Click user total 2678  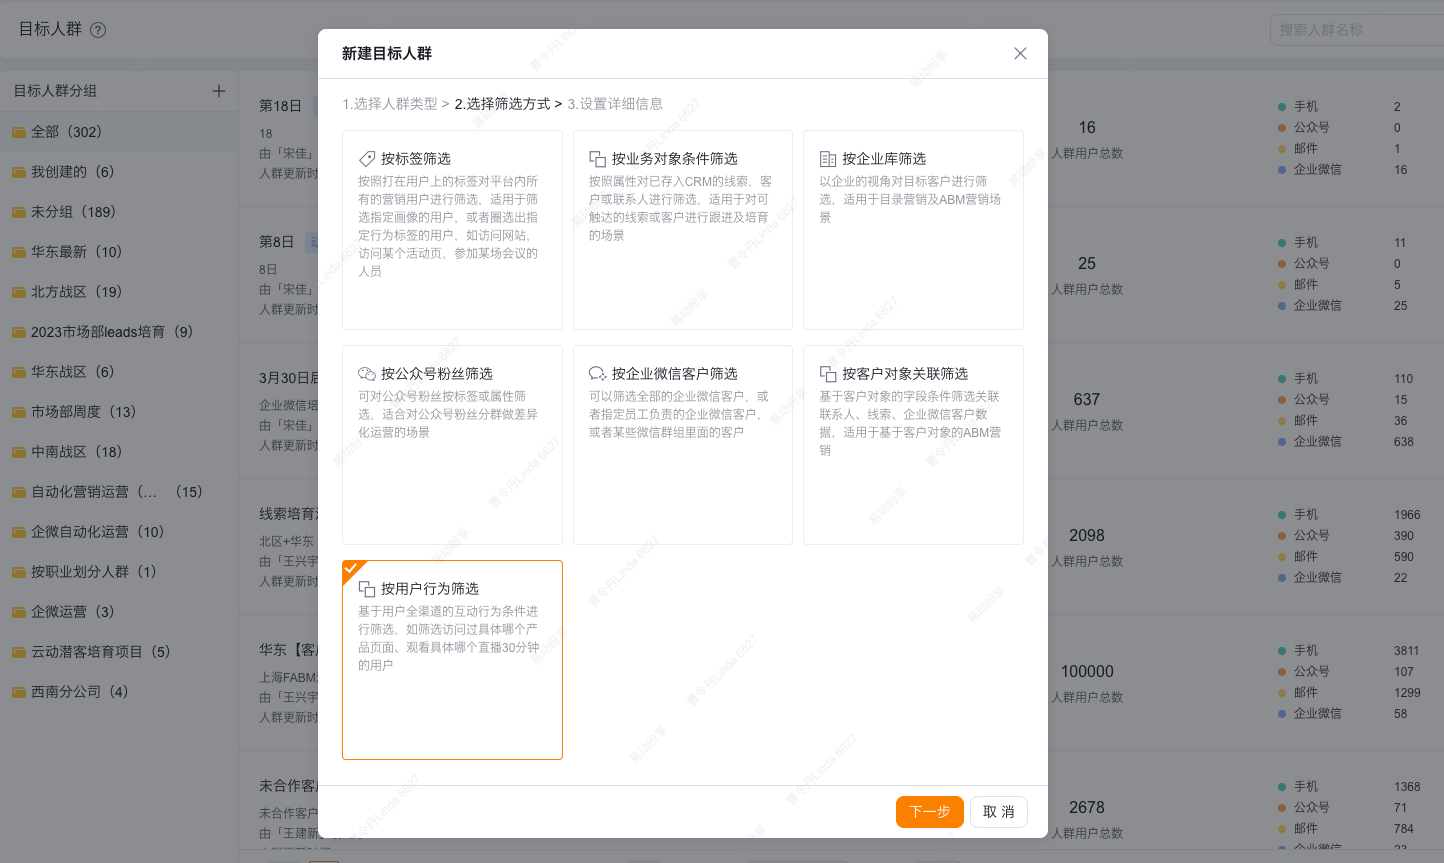[1087, 808]
